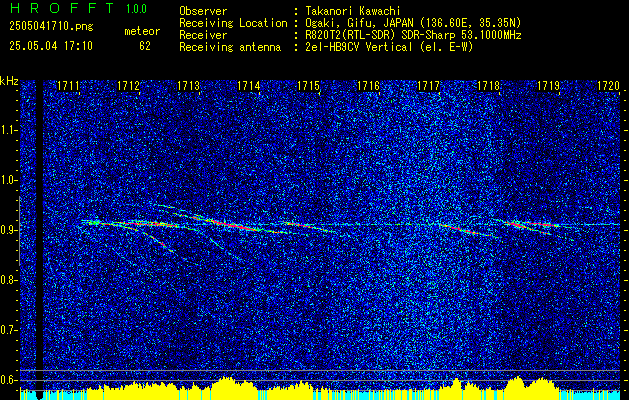
Task: Click the 1714 time marker
Action: click(248, 86)
